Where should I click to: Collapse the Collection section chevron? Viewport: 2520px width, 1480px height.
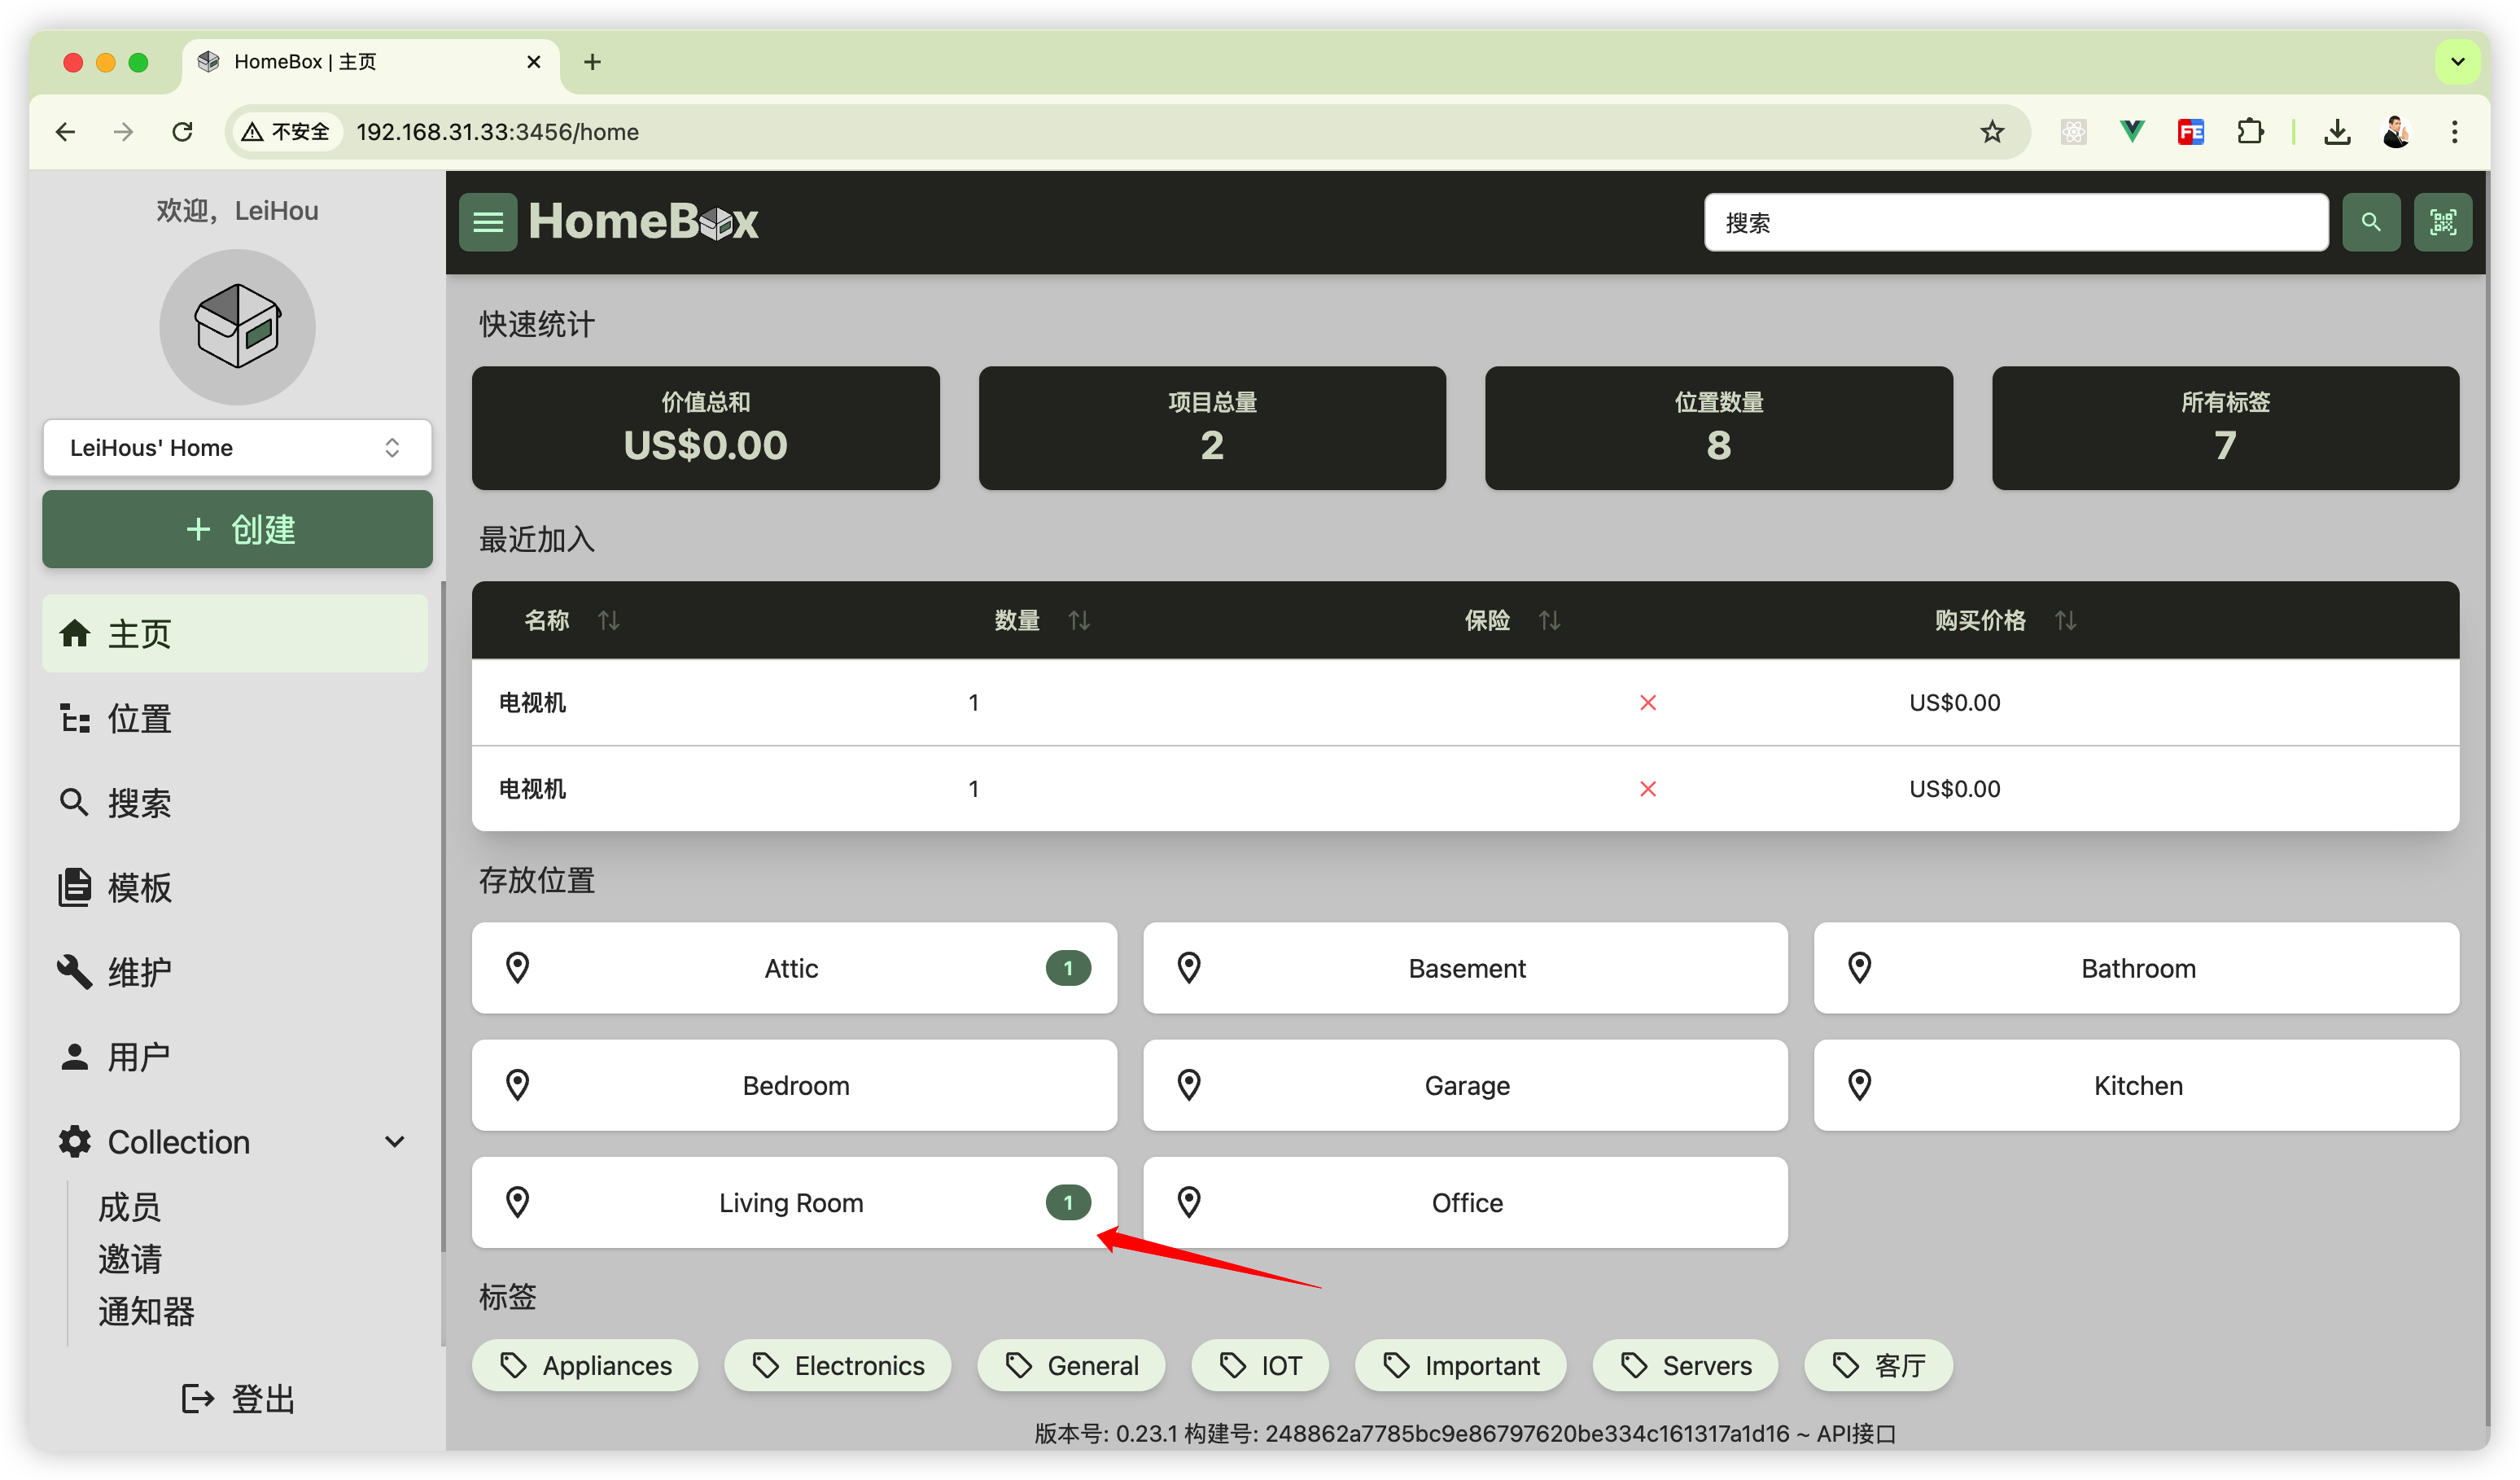pyautogui.click(x=394, y=1141)
